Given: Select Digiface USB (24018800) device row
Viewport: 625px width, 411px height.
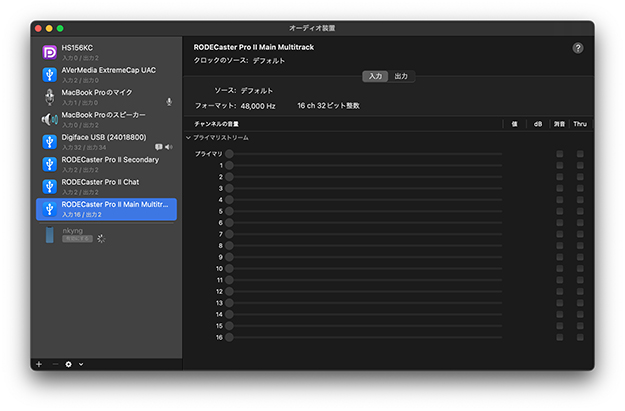Looking at the screenshot, I should (x=106, y=142).
